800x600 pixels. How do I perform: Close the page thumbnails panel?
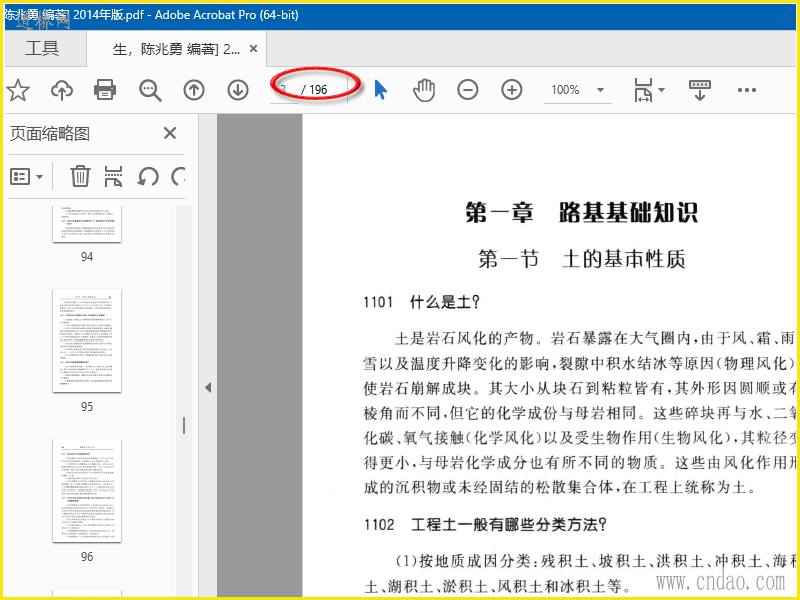(x=170, y=134)
